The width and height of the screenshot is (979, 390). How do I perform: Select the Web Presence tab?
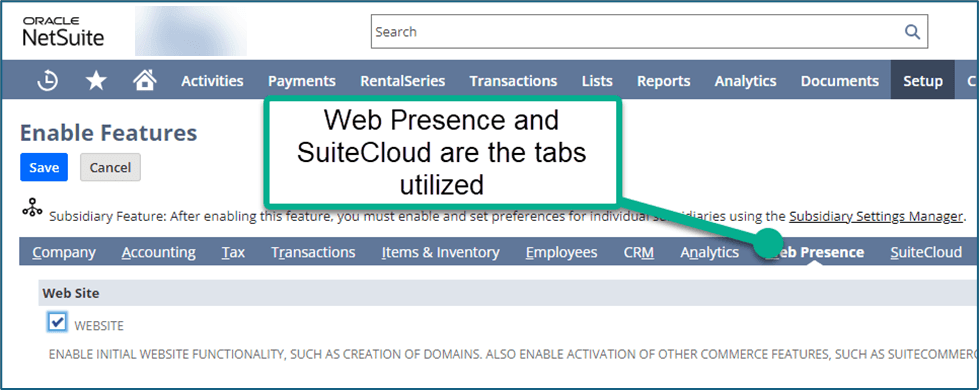tap(814, 252)
